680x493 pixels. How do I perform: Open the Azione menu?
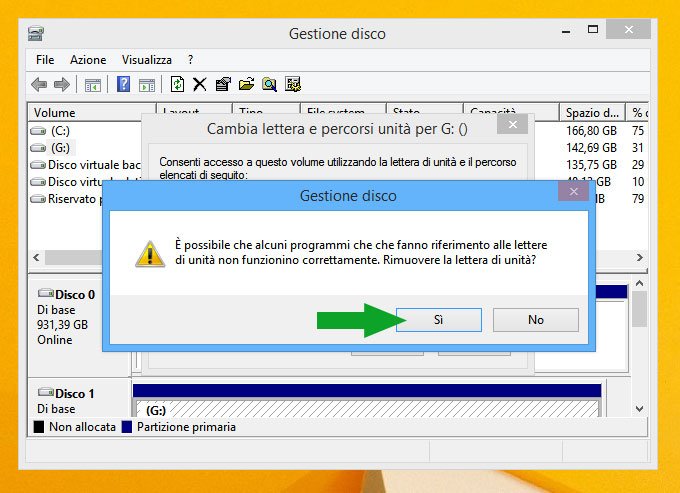88,60
